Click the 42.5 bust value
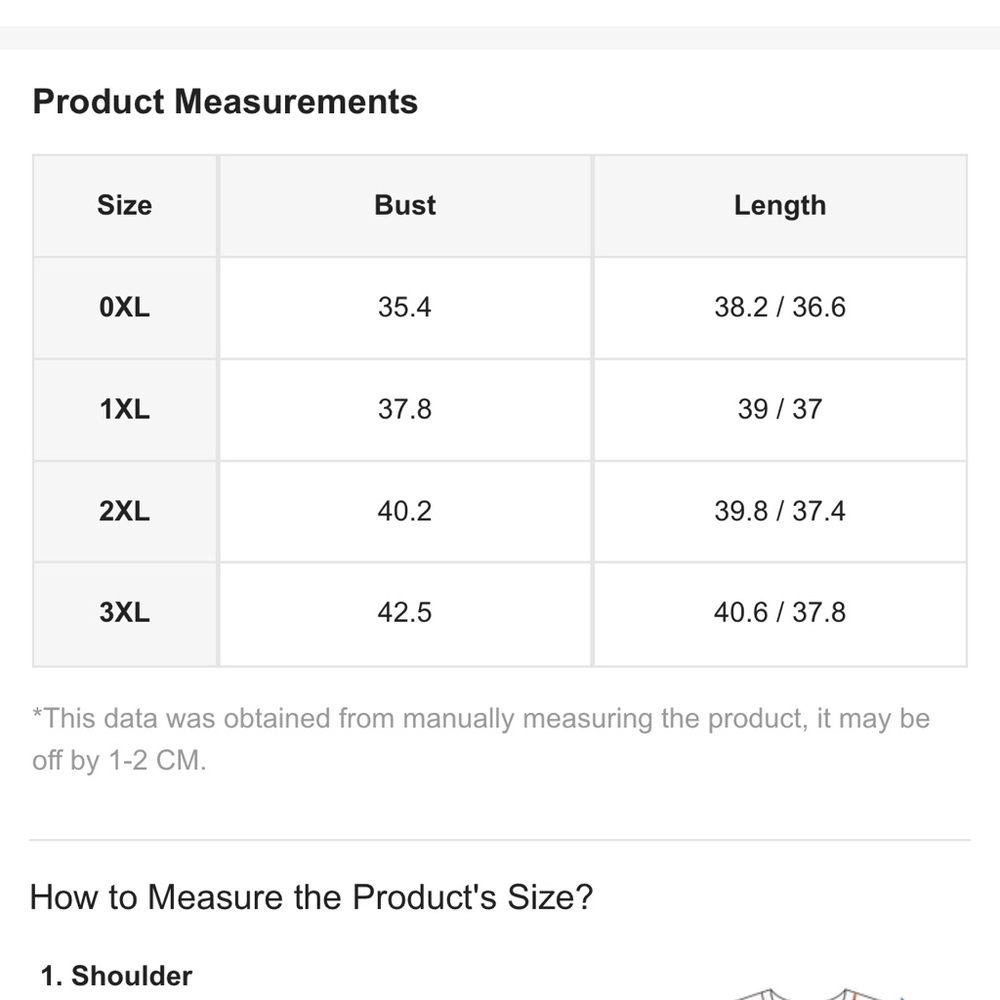 coord(404,612)
